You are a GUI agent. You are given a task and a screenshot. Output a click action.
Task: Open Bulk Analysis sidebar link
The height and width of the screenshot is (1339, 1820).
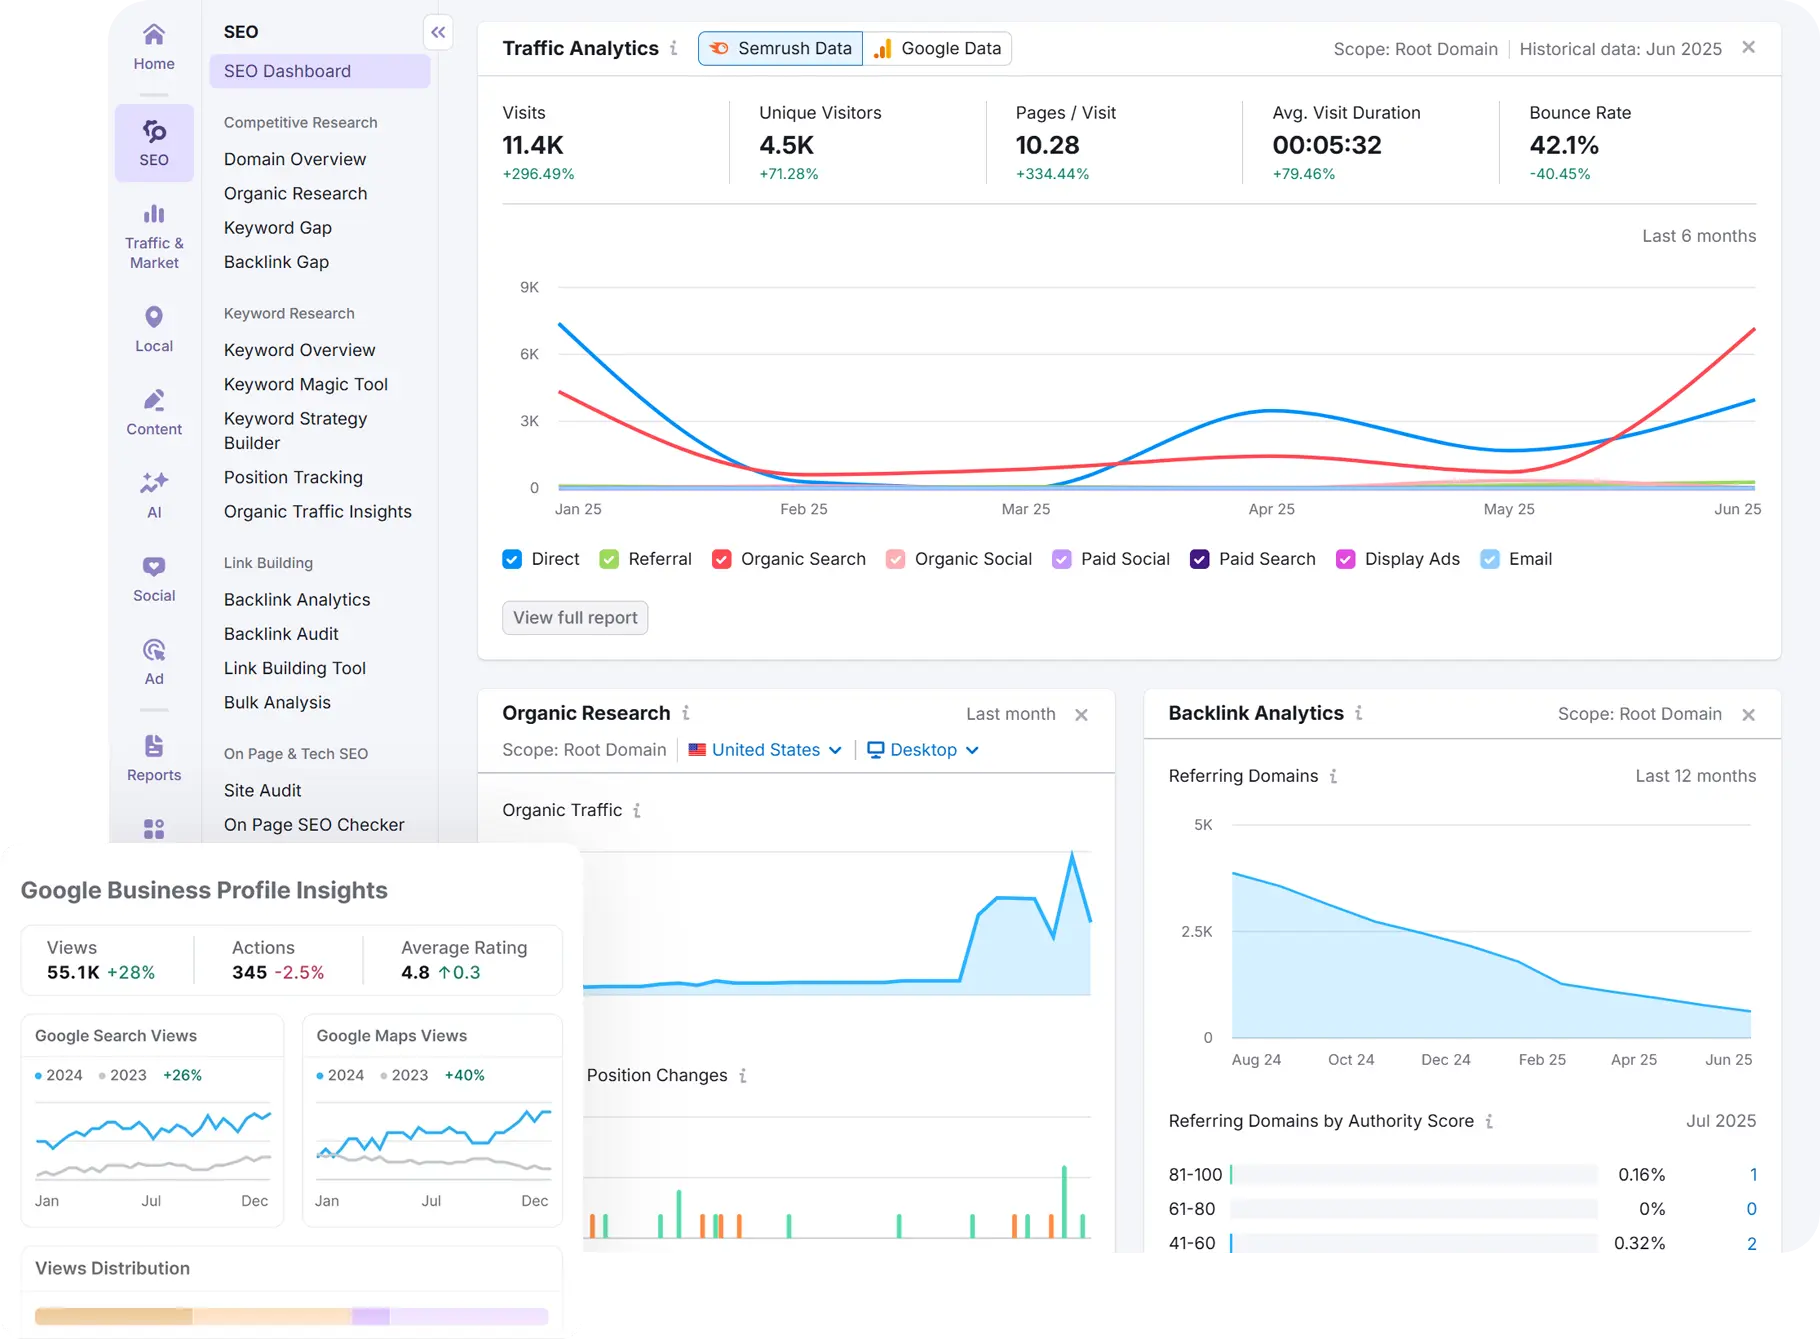277,702
